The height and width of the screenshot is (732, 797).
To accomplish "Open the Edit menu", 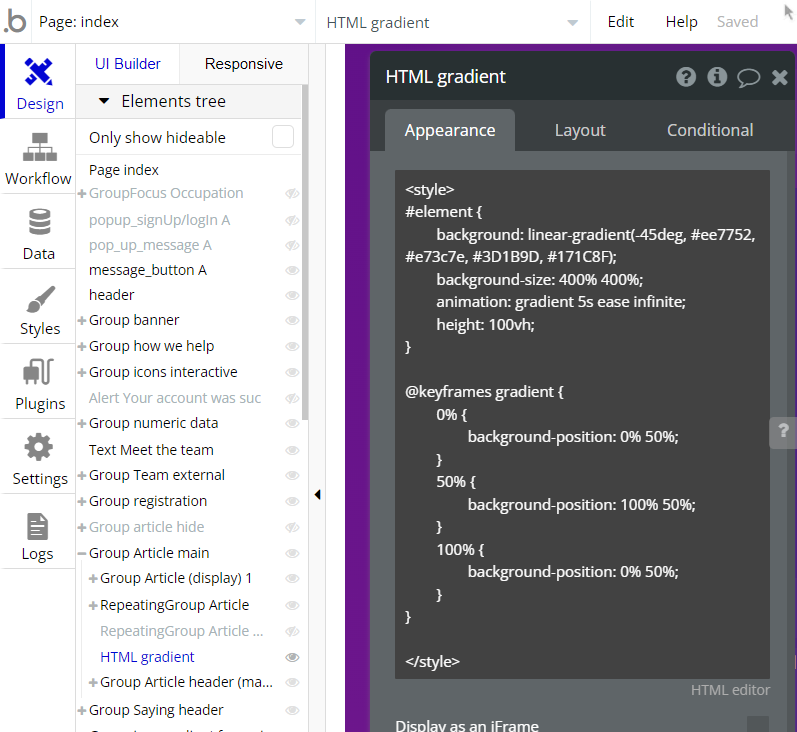I will point(621,22).
